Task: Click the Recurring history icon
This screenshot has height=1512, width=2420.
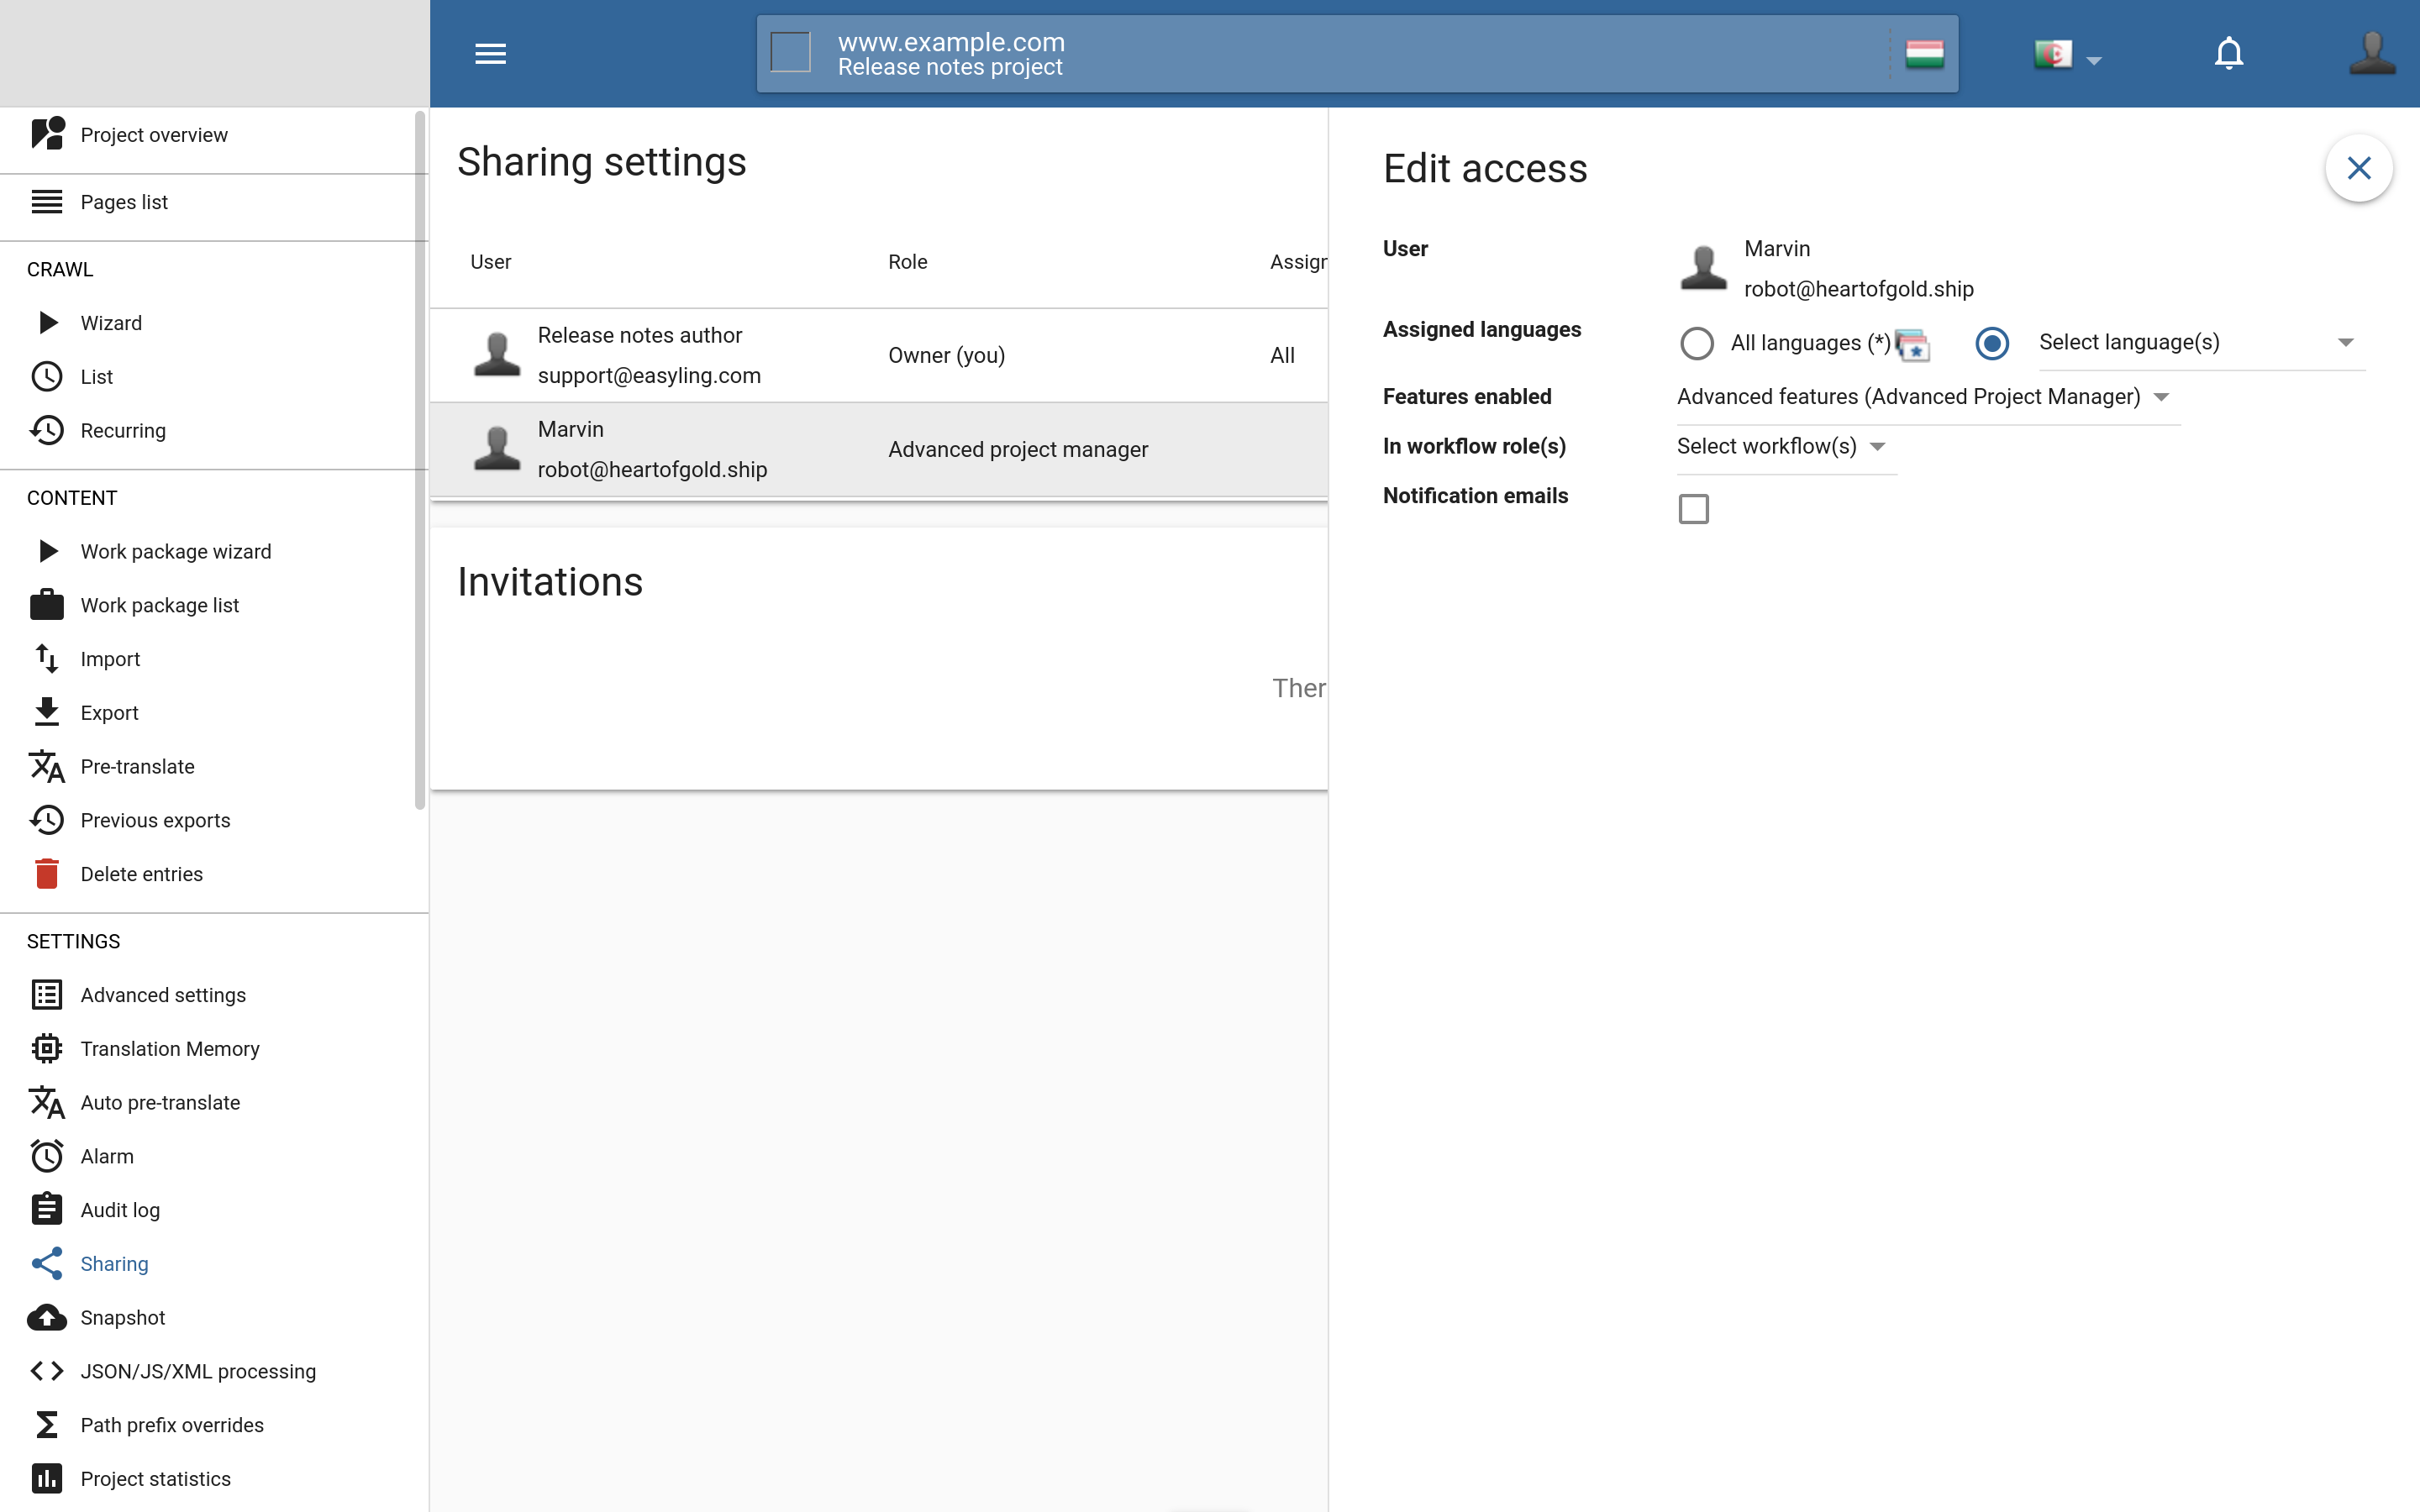Action: (x=47, y=430)
